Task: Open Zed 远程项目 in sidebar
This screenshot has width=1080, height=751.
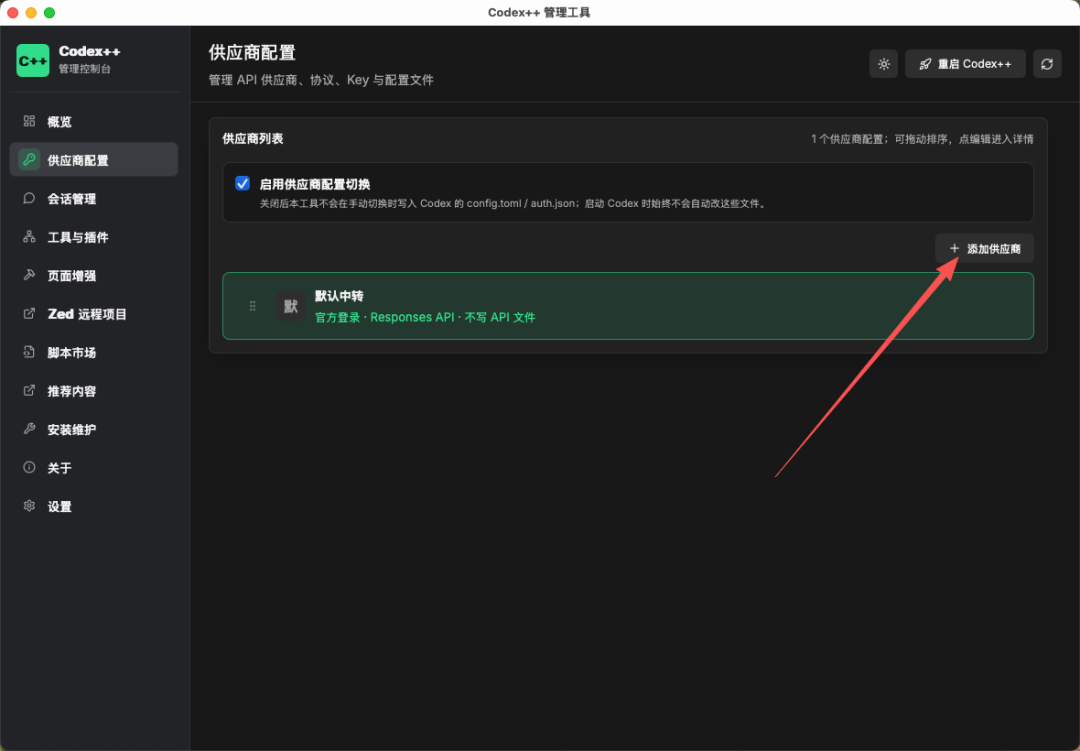Action: coord(94,314)
